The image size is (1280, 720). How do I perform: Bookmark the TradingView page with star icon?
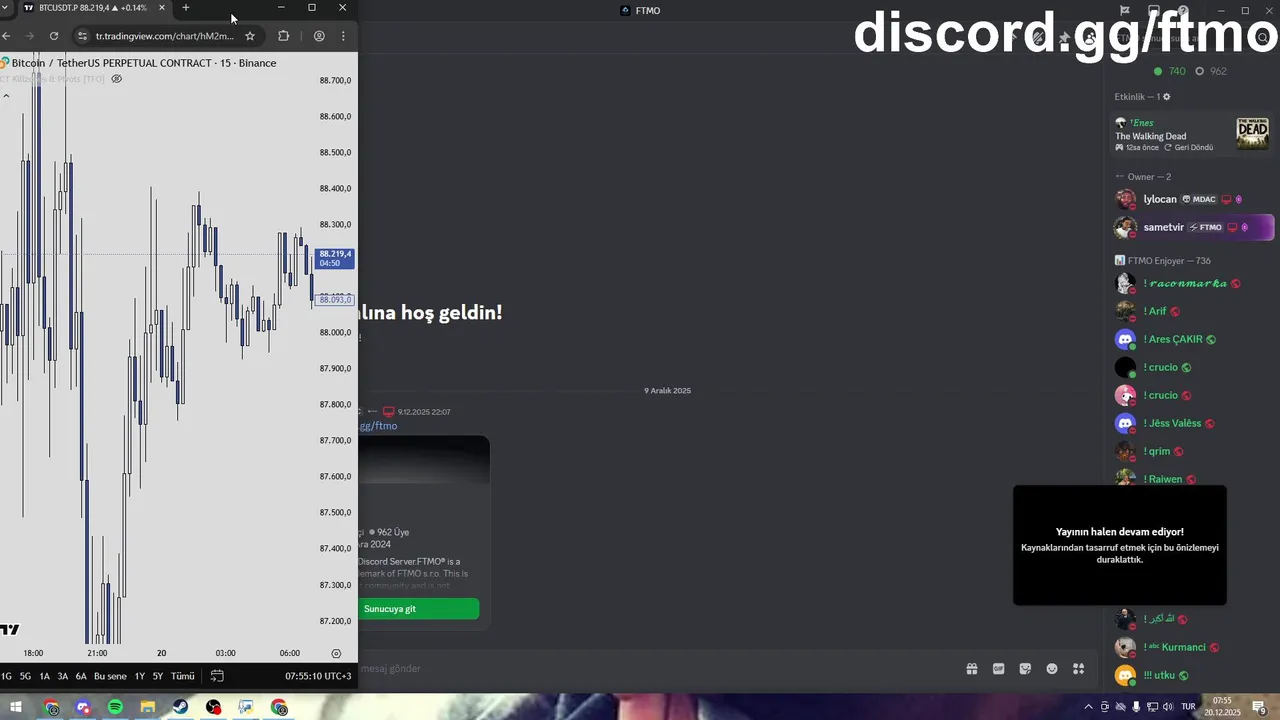tap(250, 36)
